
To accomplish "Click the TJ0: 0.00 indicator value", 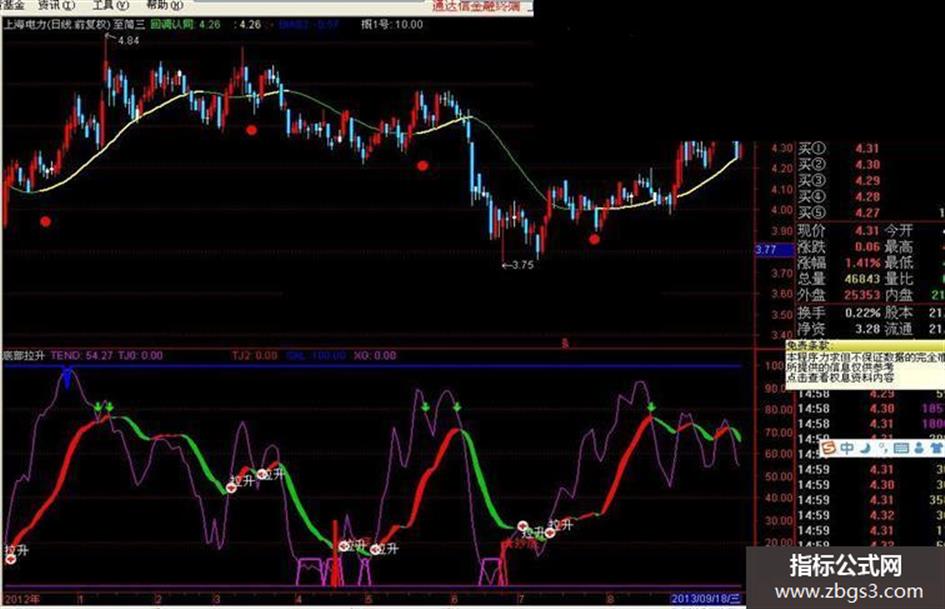I will (140, 356).
